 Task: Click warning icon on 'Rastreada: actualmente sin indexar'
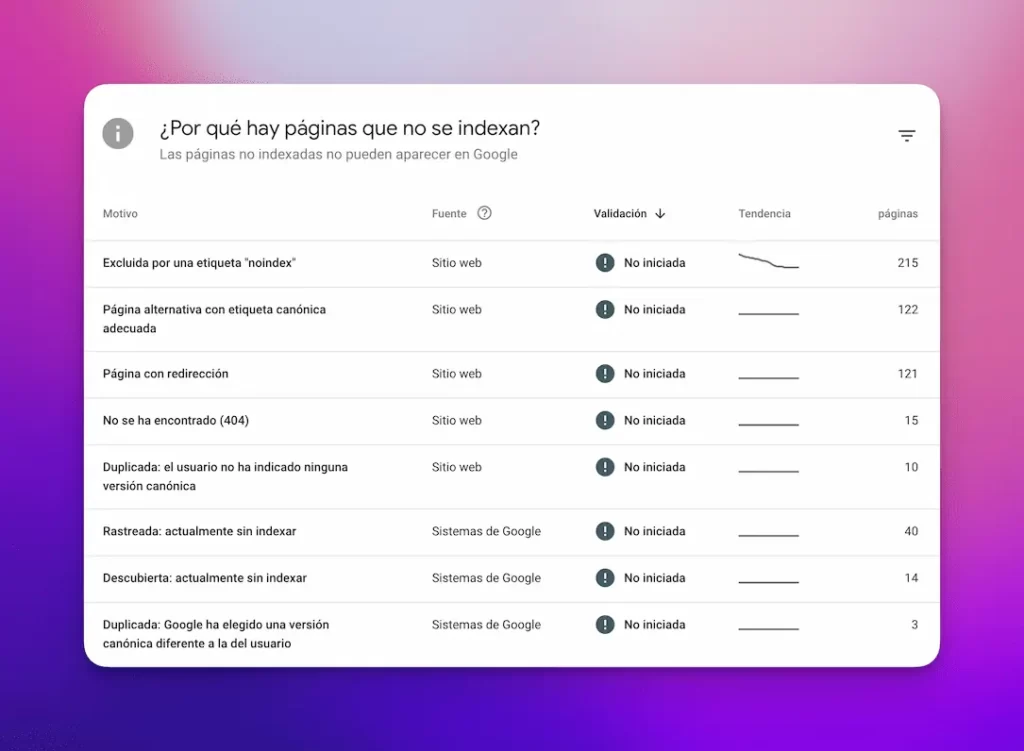(x=604, y=531)
